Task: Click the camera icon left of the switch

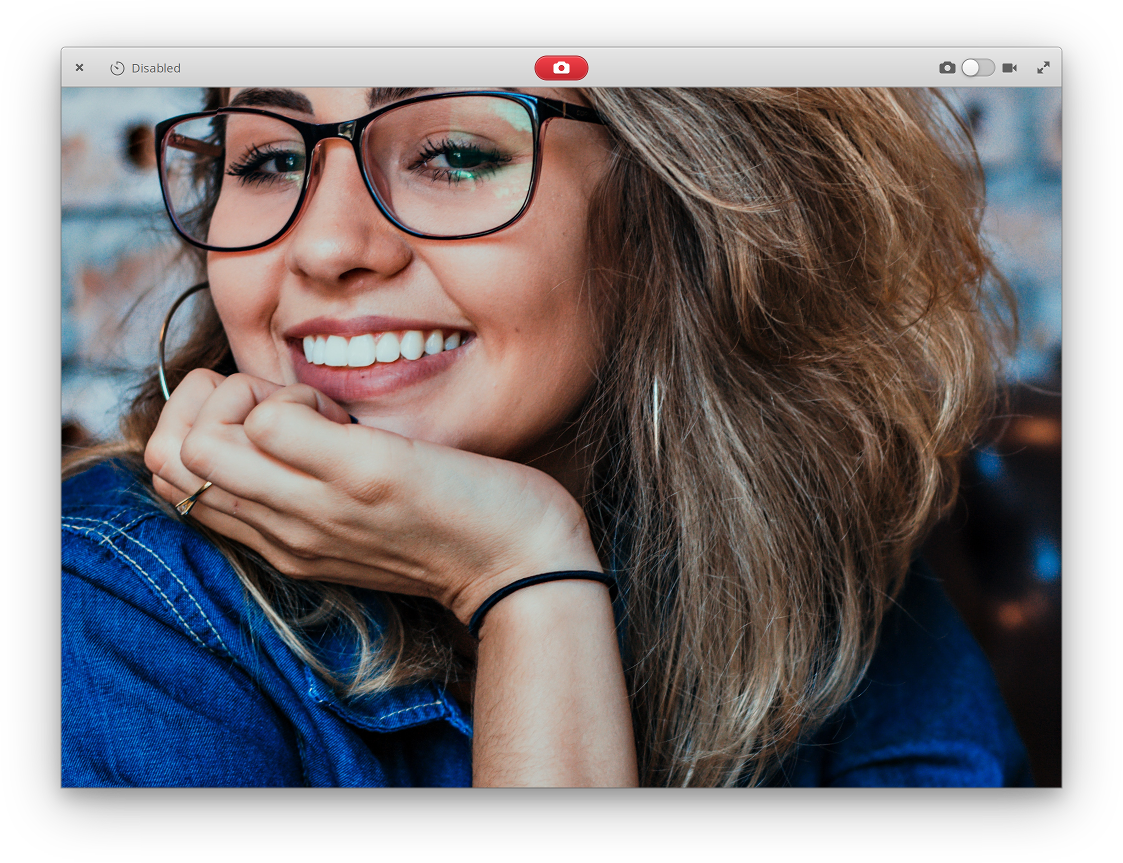Action: click(x=947, y=67)
